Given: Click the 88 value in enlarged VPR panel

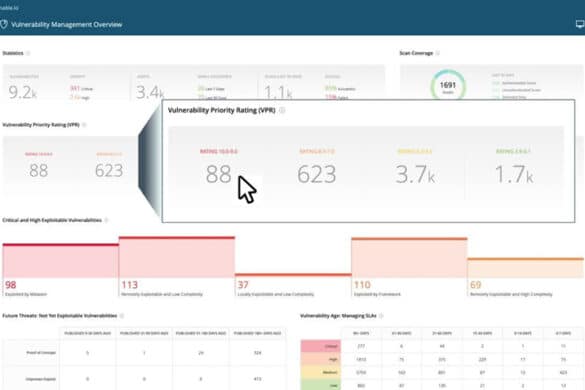Looking at the screenshot, I should tap(219, 174).
